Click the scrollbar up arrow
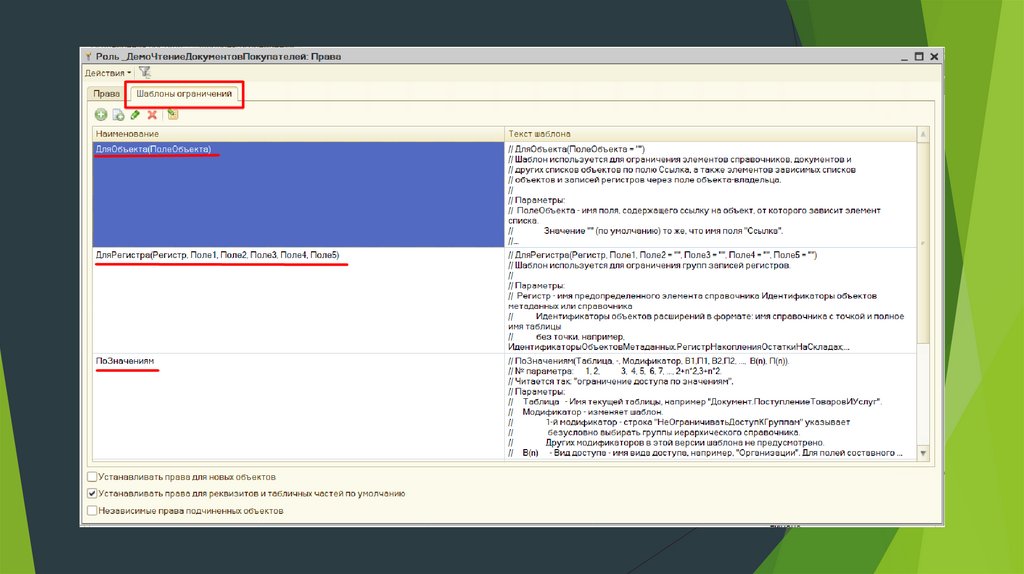This screenshot has width=1024, height=574. [923, 134]
